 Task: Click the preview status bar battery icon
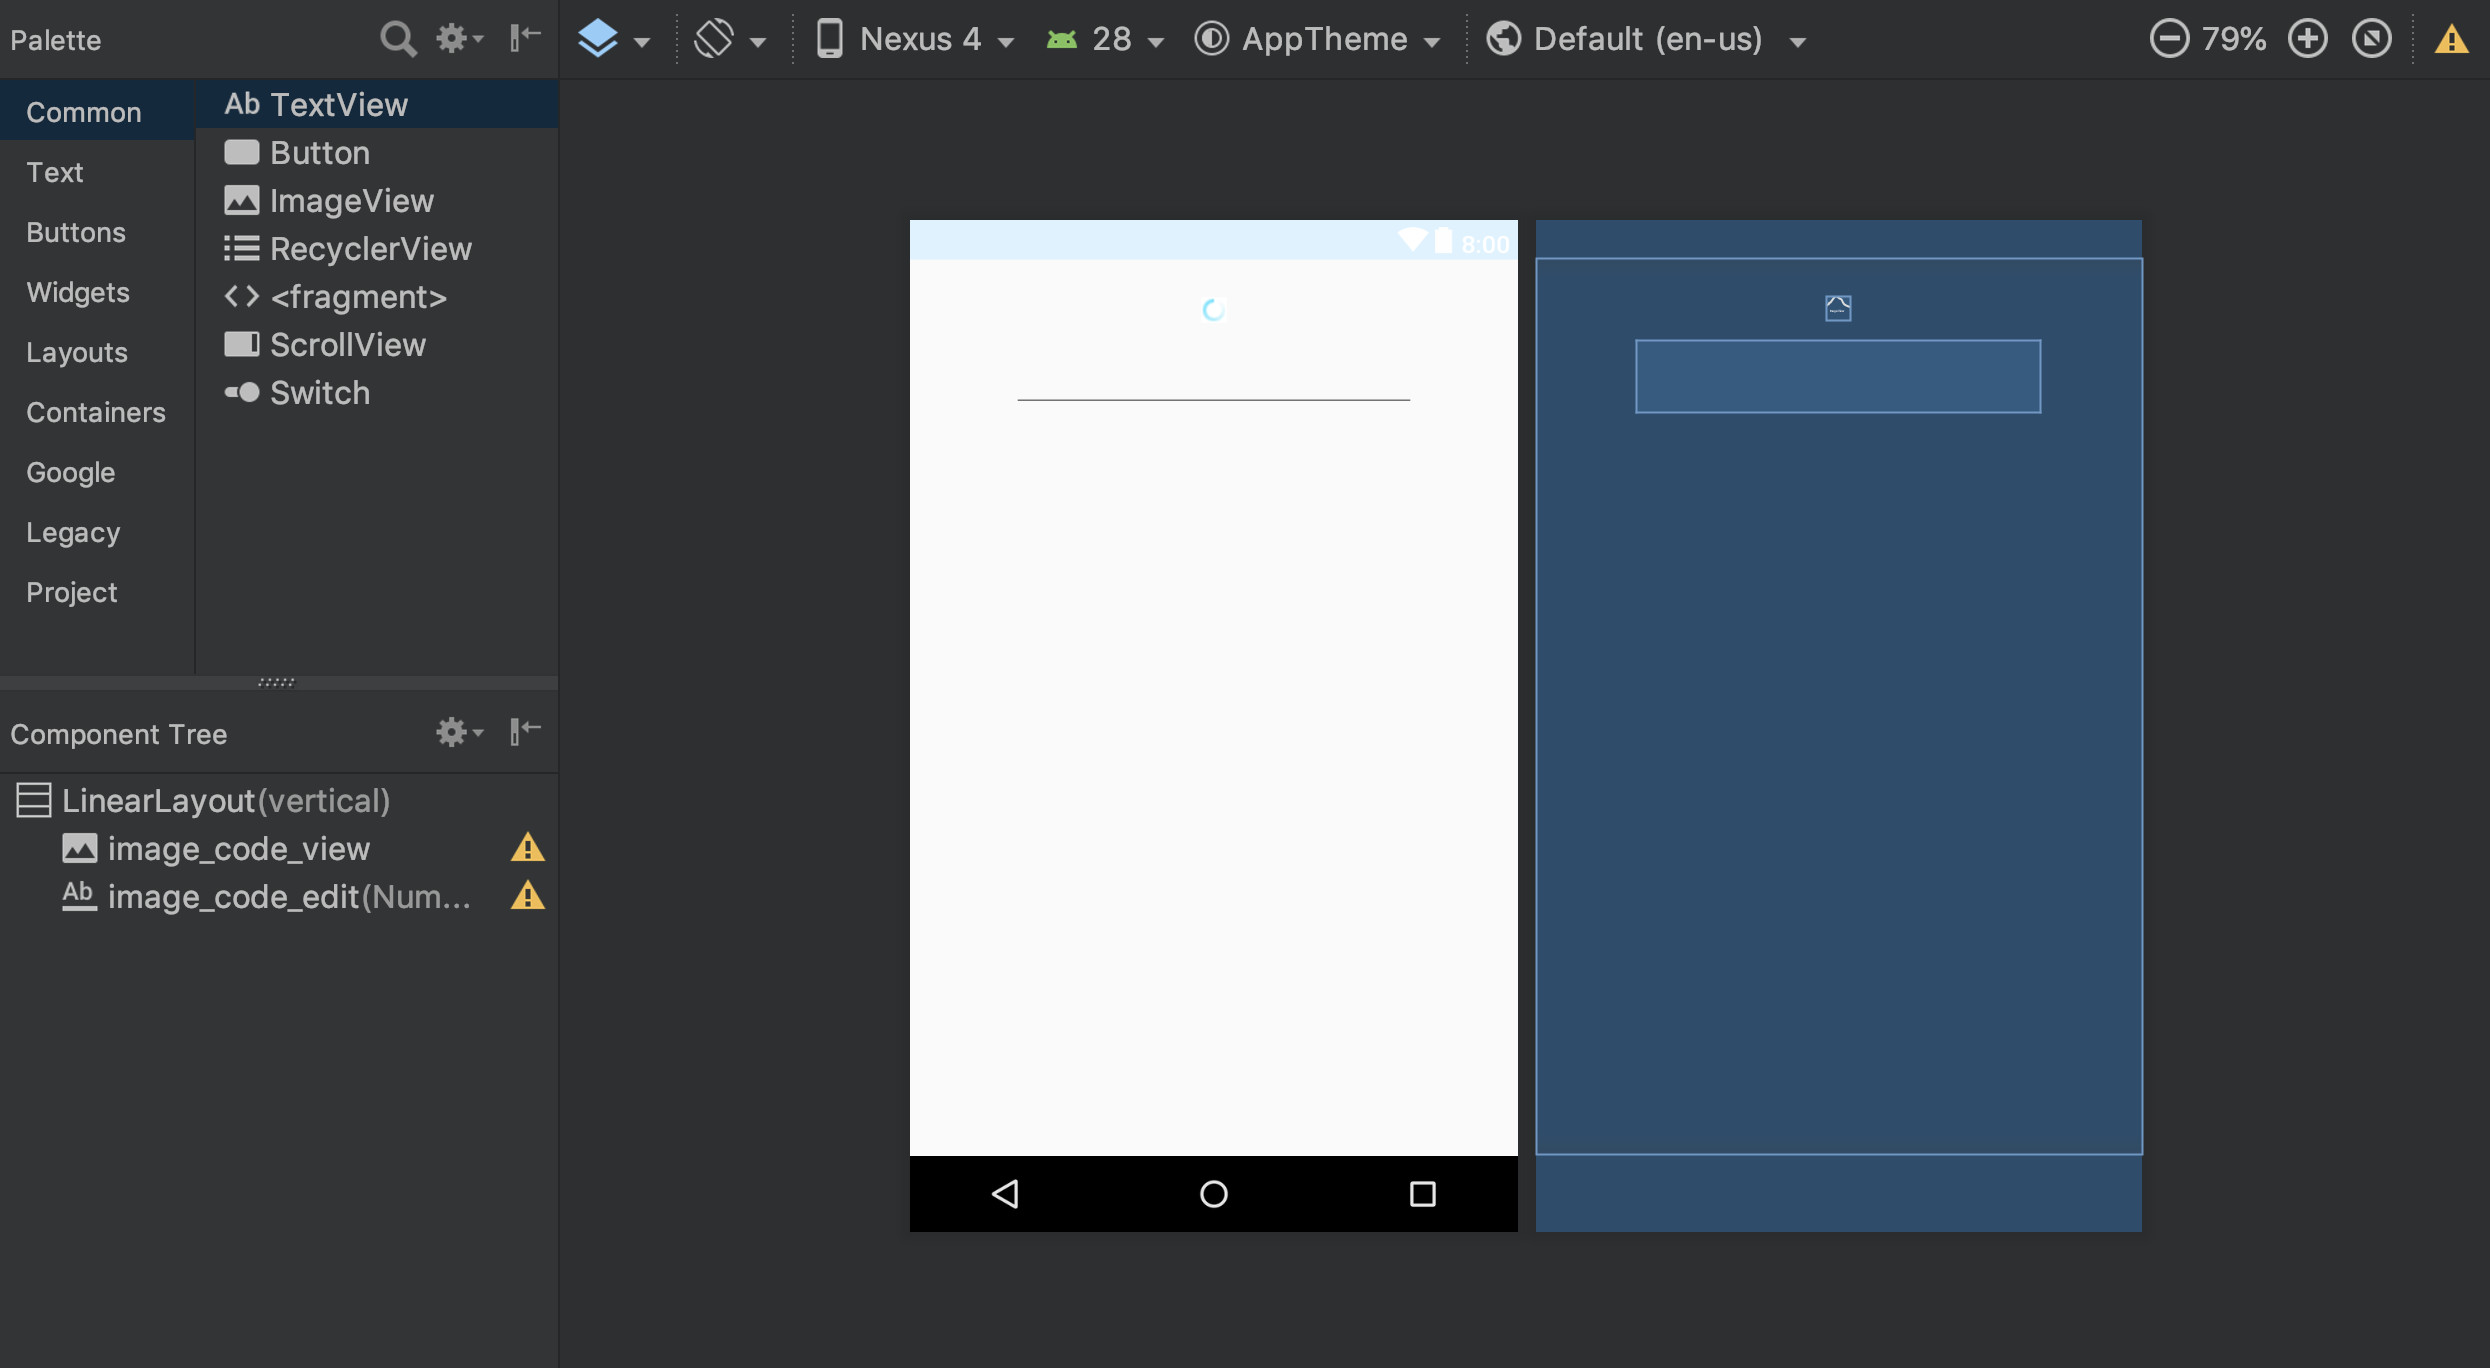point(1443,241)
